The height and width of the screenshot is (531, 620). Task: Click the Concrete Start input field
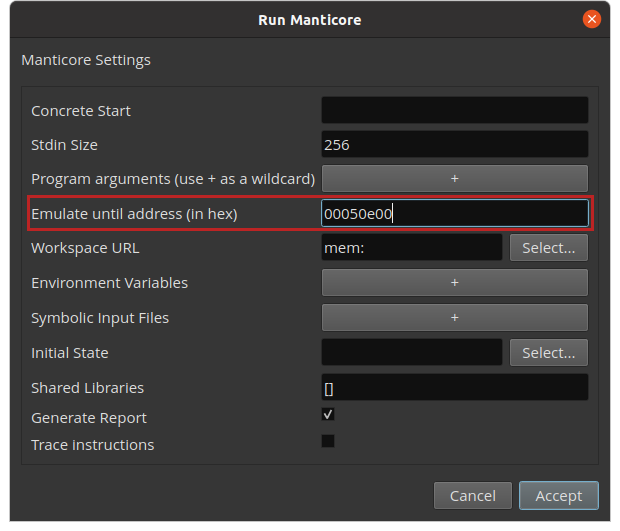coord(454,110)
